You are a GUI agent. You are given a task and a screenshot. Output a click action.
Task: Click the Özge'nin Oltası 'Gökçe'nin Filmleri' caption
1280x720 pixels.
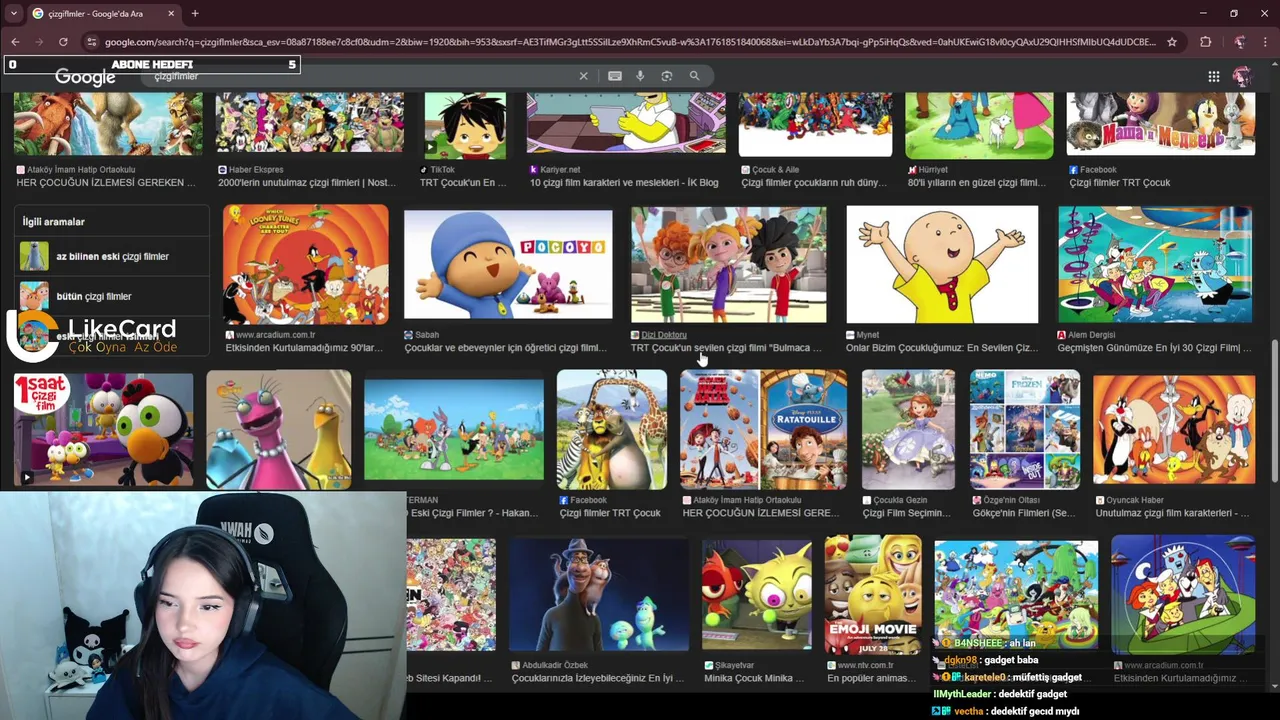(1023, 513)
